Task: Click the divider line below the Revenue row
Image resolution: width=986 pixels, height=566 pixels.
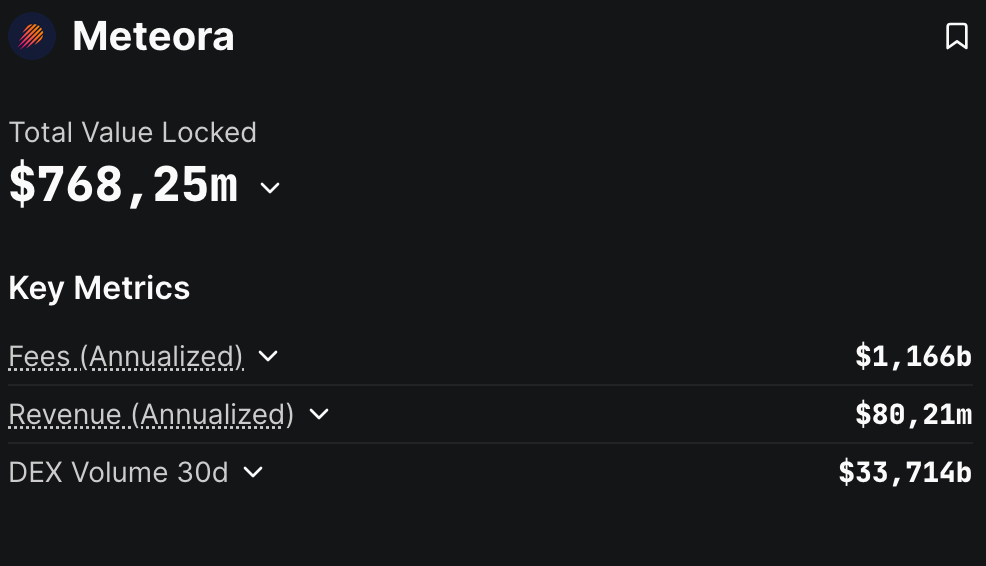Action: pyautogui.click(x=490, y=443)
